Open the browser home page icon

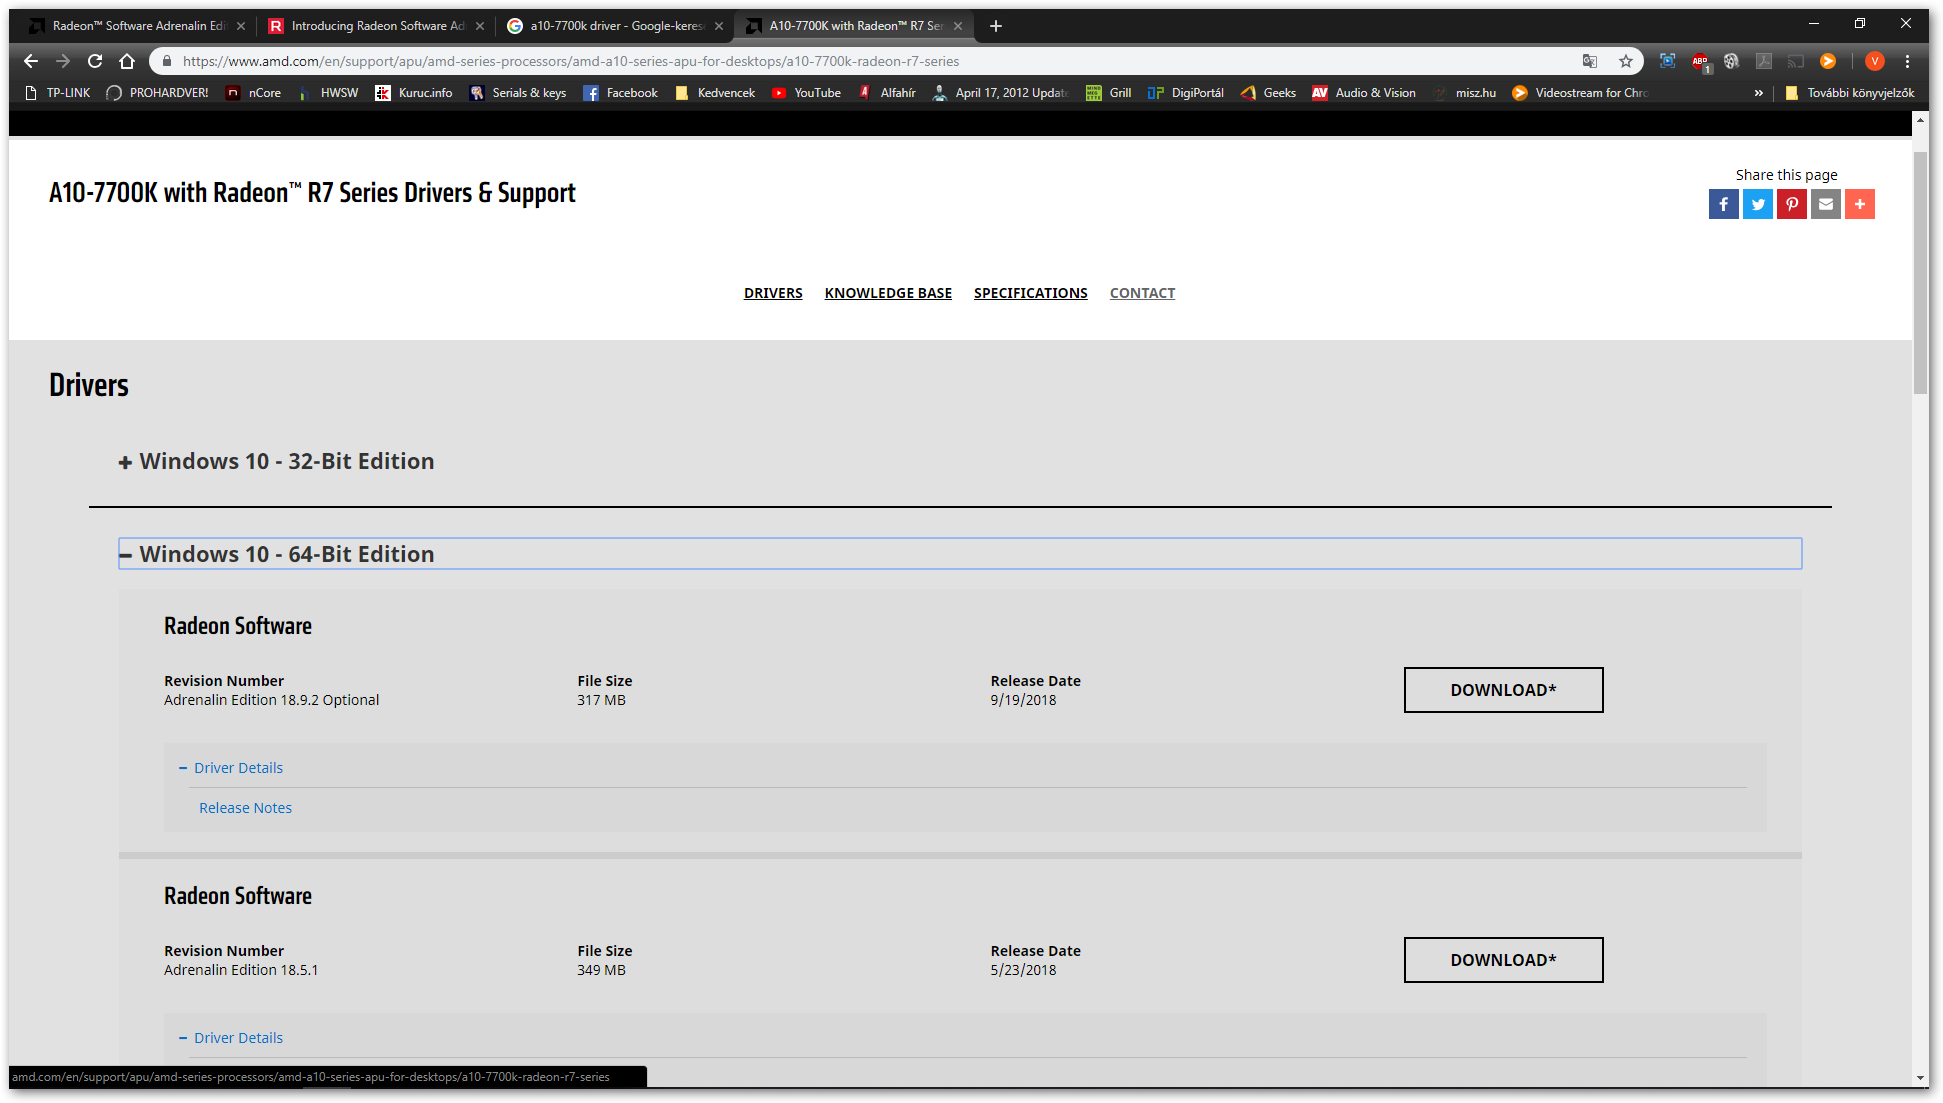pos(127,61)
